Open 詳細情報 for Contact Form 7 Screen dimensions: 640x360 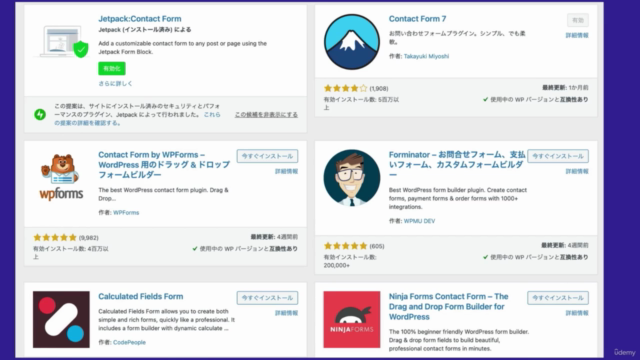click(x=577, y=36)
